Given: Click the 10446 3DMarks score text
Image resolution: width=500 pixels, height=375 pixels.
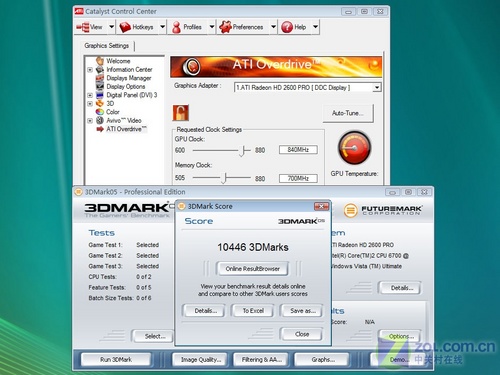Looking at the screenshot, I should click(253, 247).
